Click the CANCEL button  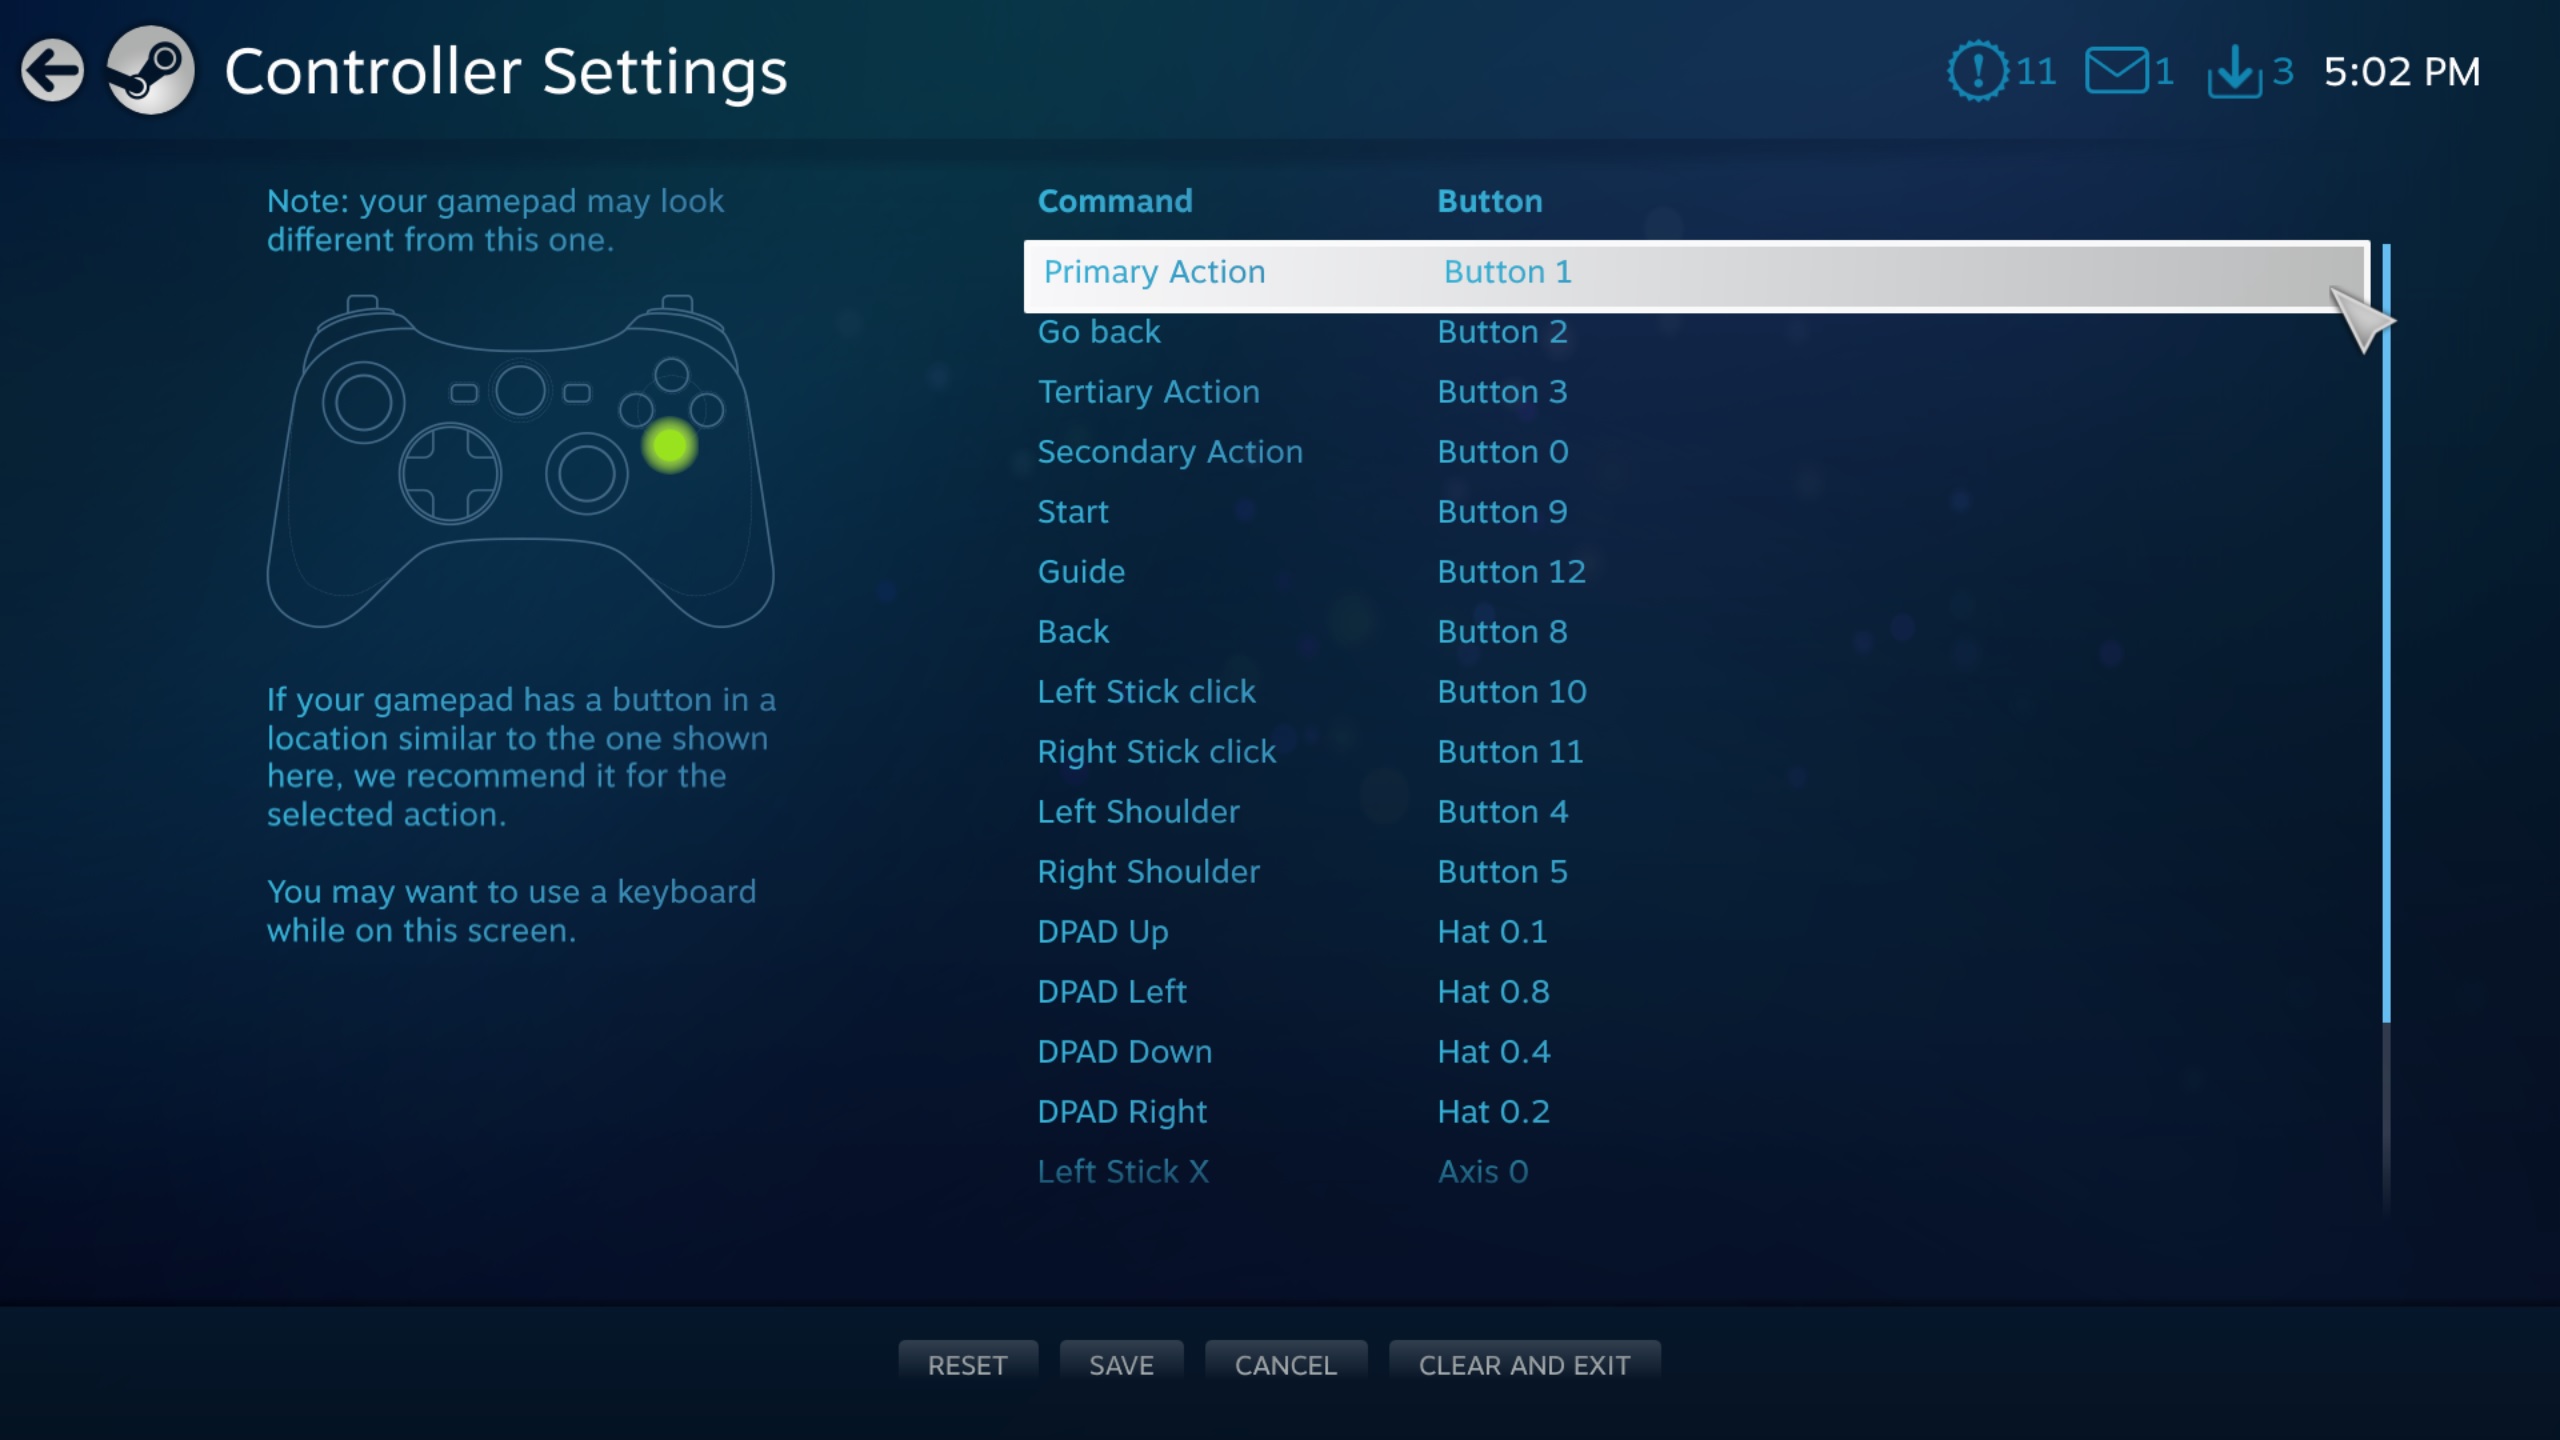tap(1285, 1363)
